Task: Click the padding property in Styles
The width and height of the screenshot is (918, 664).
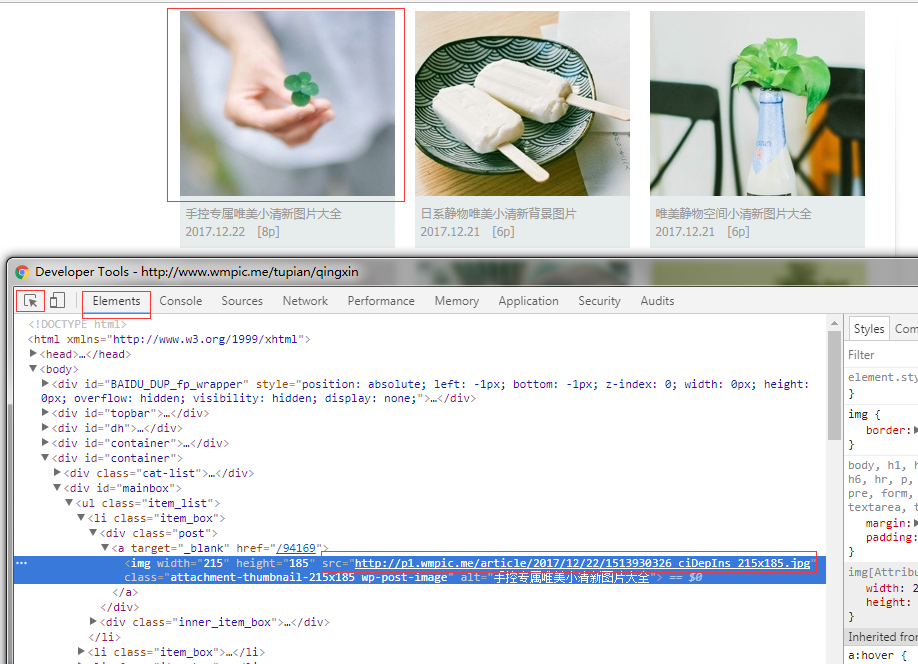Action: point(890,538)
